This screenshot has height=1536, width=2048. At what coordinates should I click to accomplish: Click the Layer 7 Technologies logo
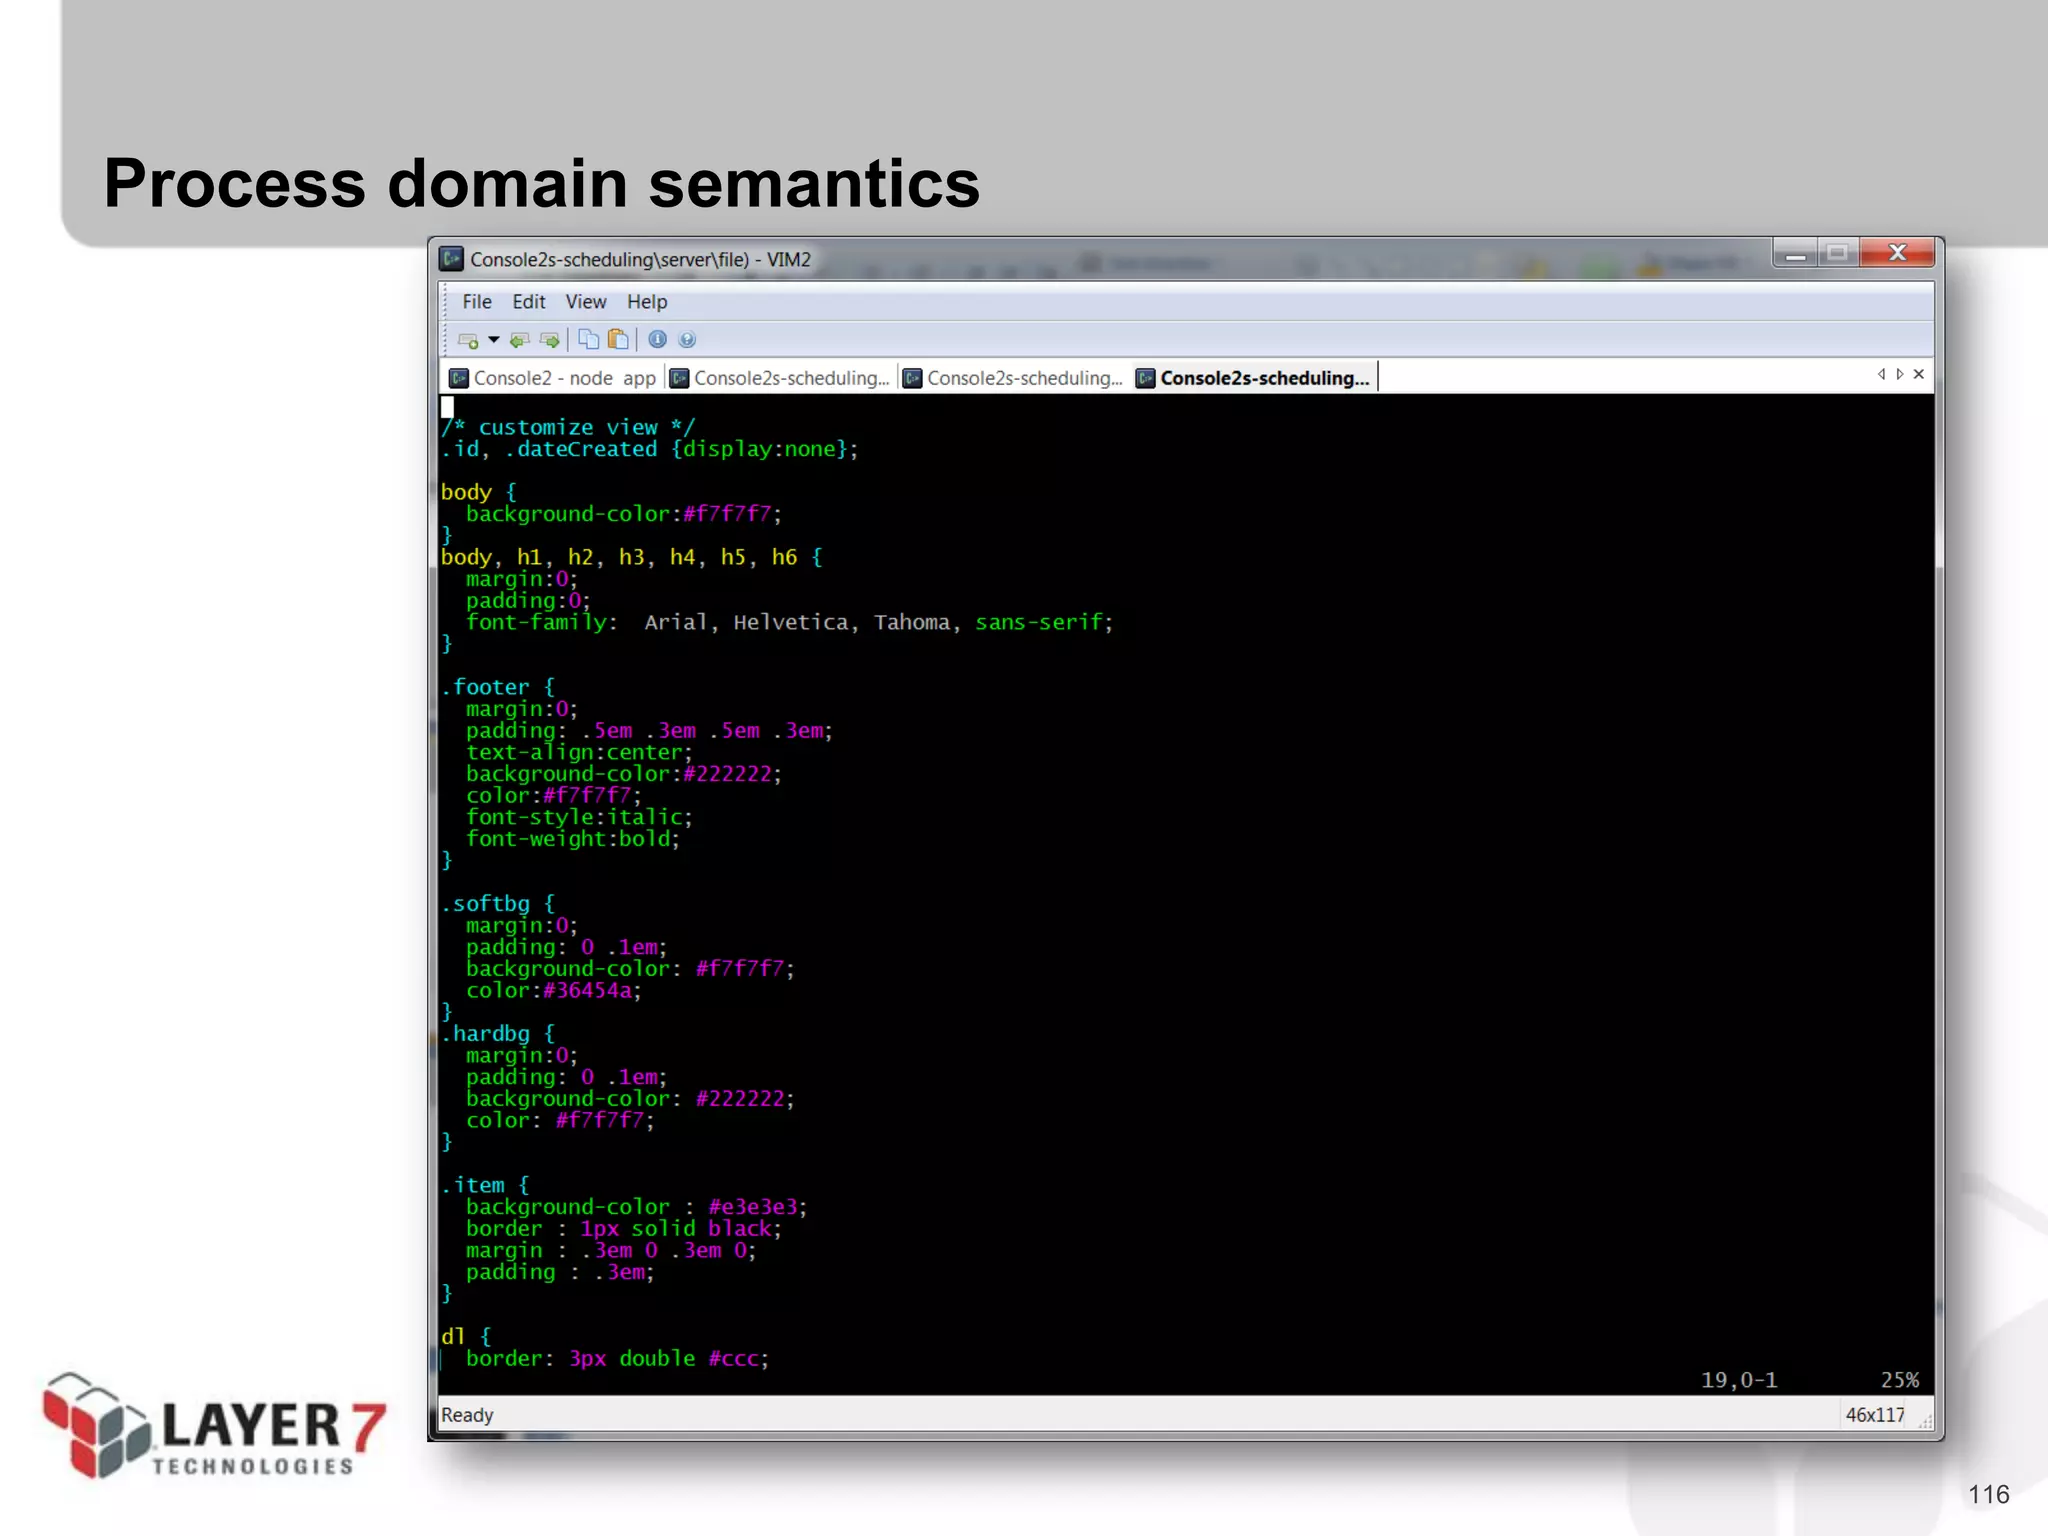[x=213, y=1426]
